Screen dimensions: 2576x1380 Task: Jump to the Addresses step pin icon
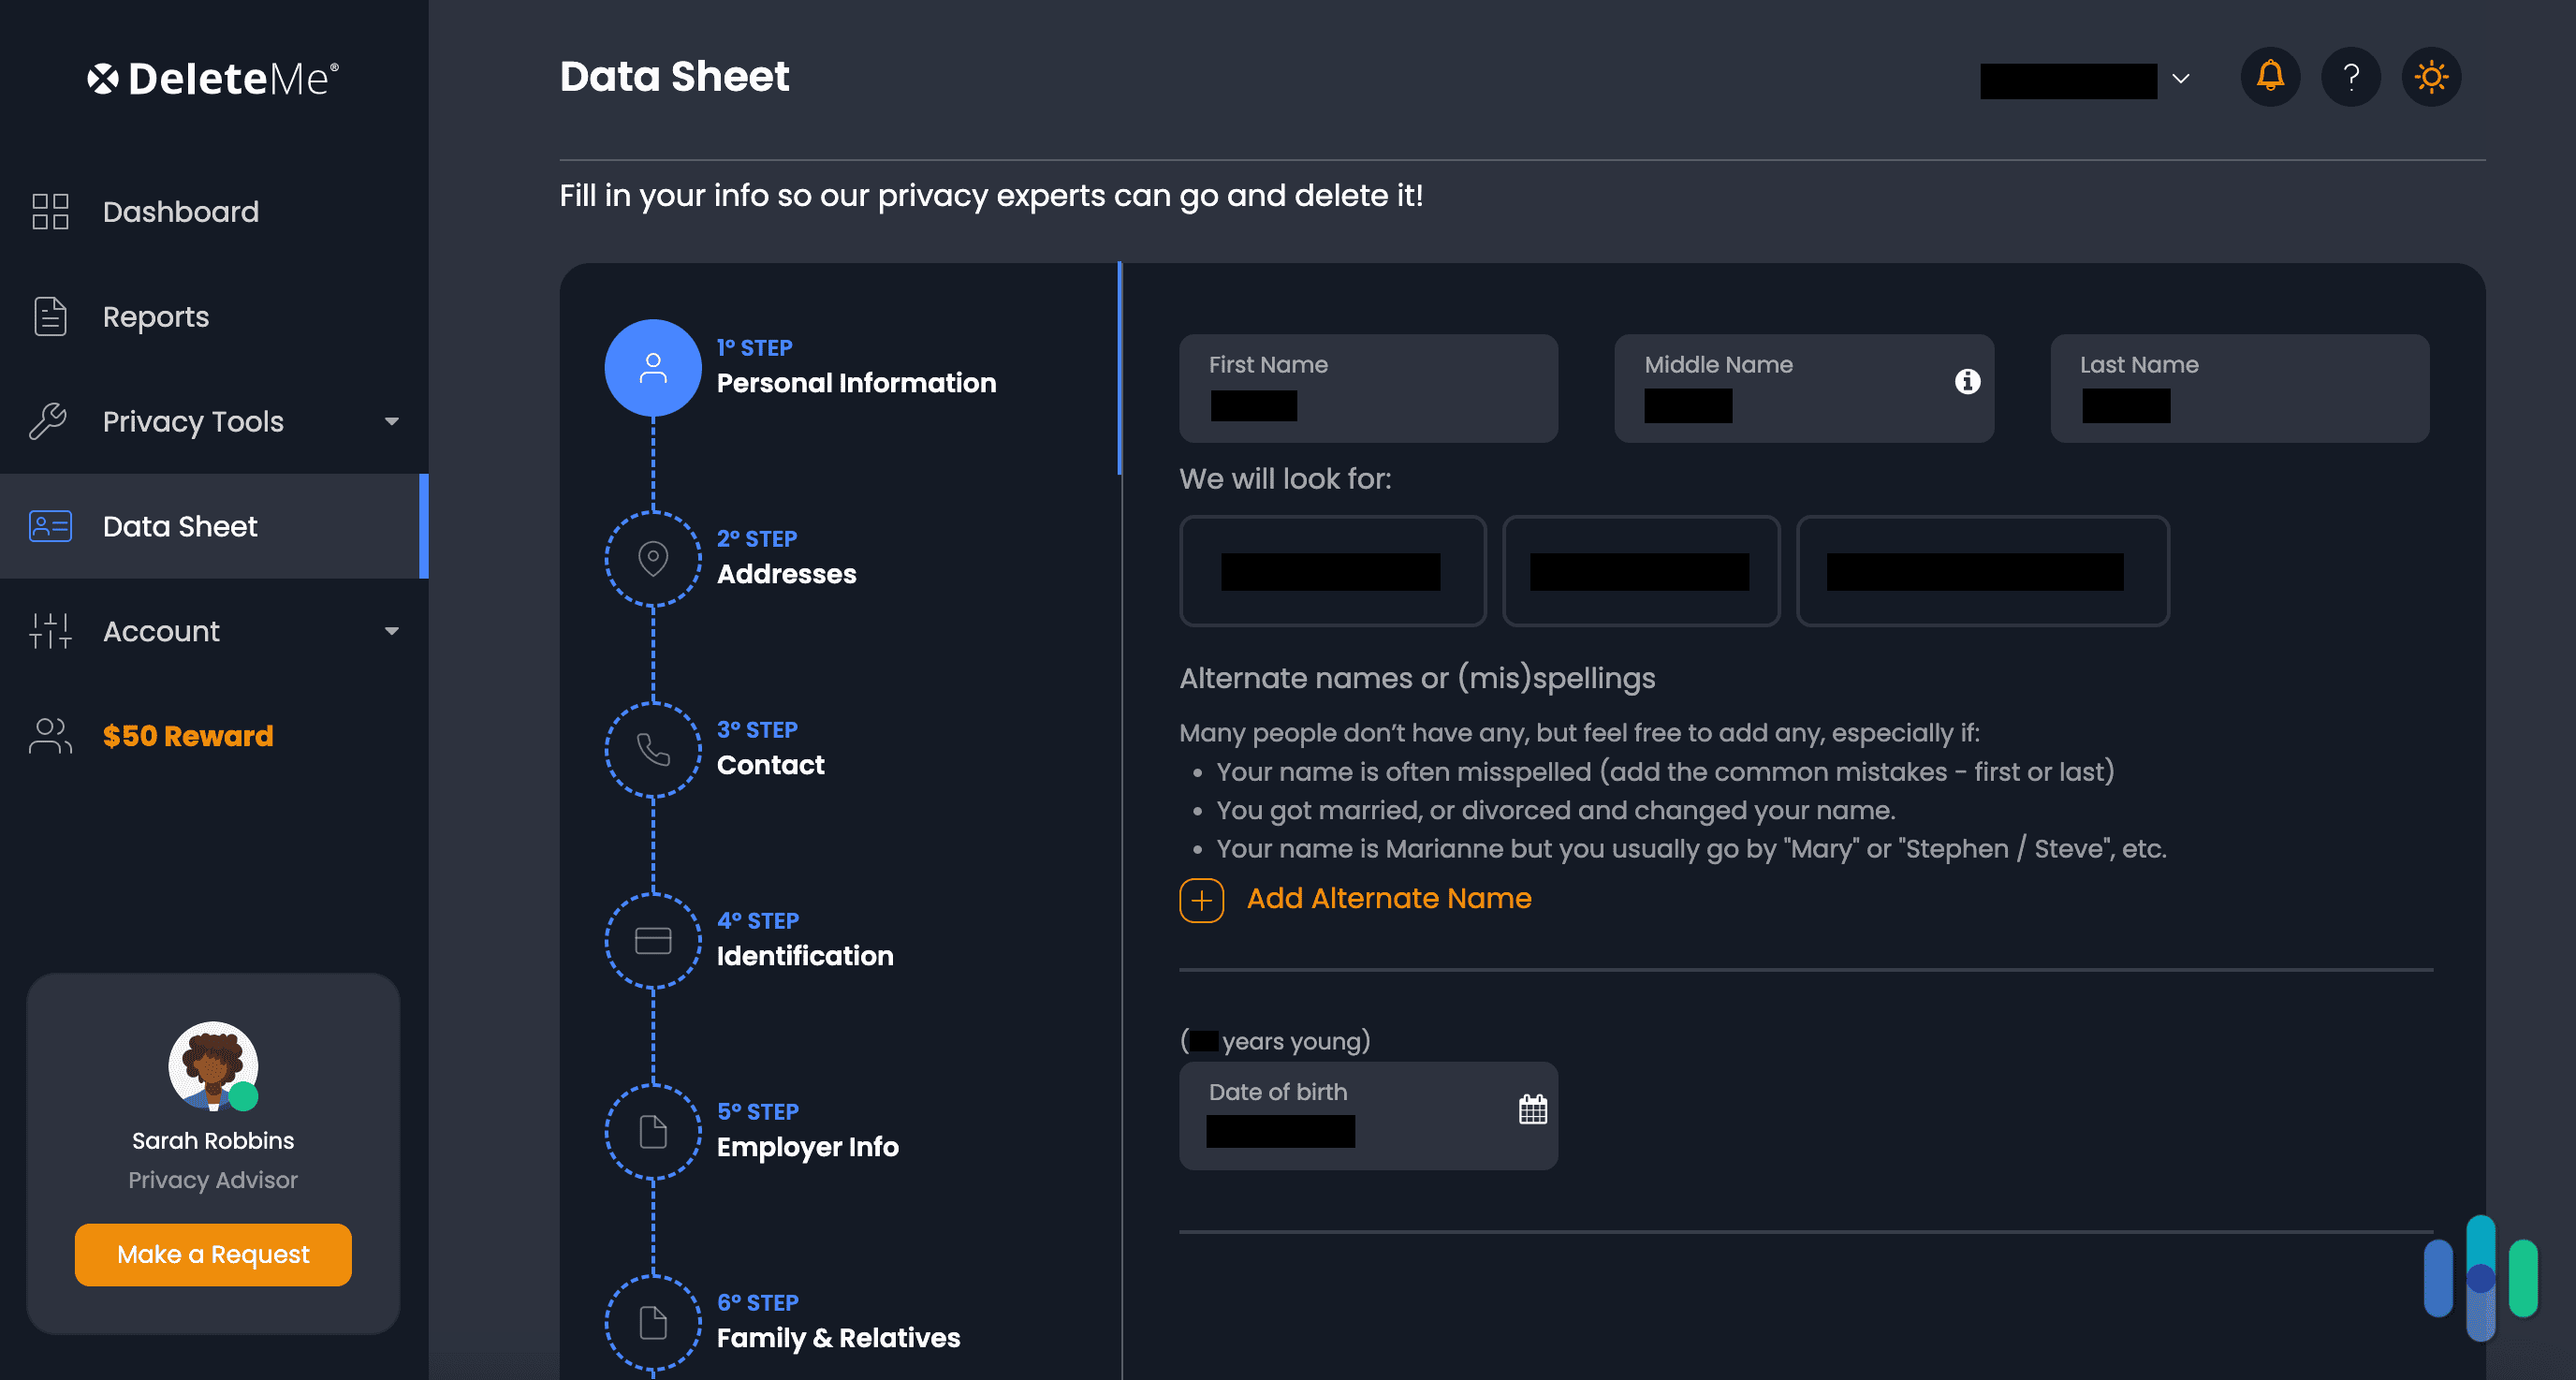653,558
